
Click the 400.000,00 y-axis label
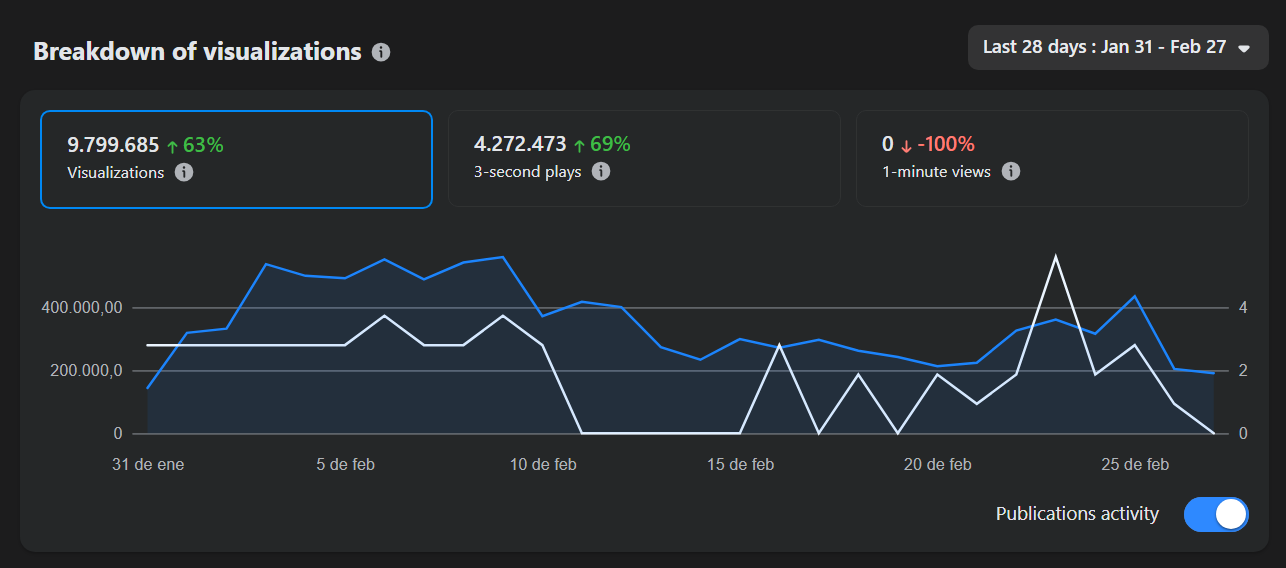(82, 308)
